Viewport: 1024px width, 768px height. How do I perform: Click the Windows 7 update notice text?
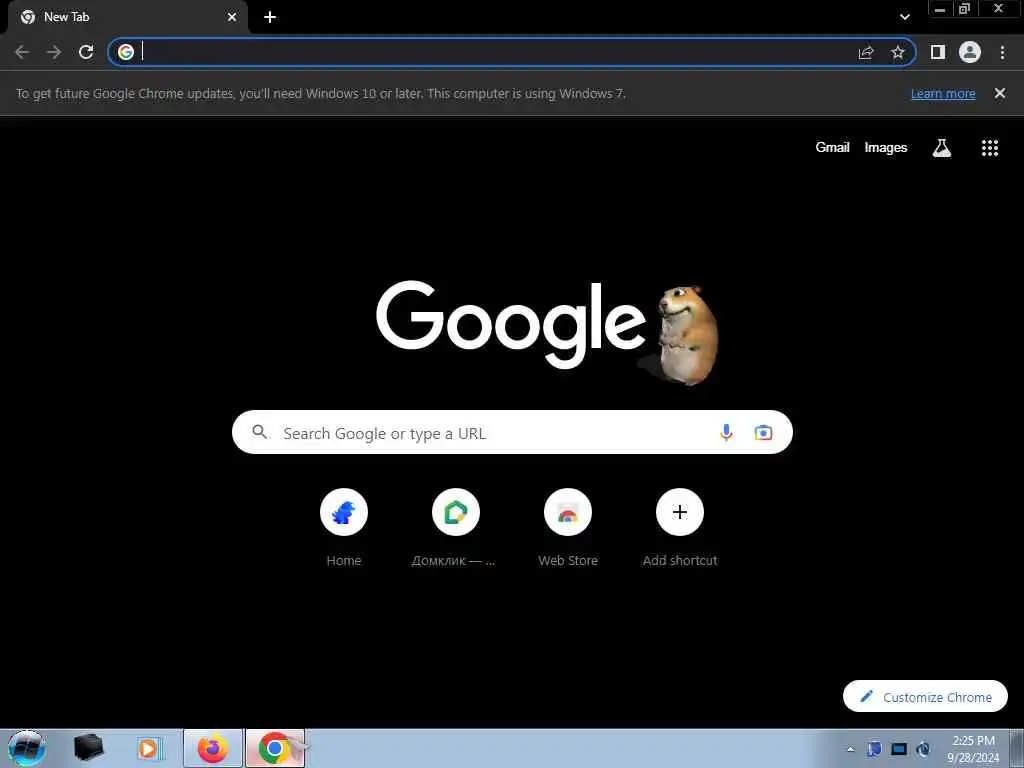[x=321, y=93]
